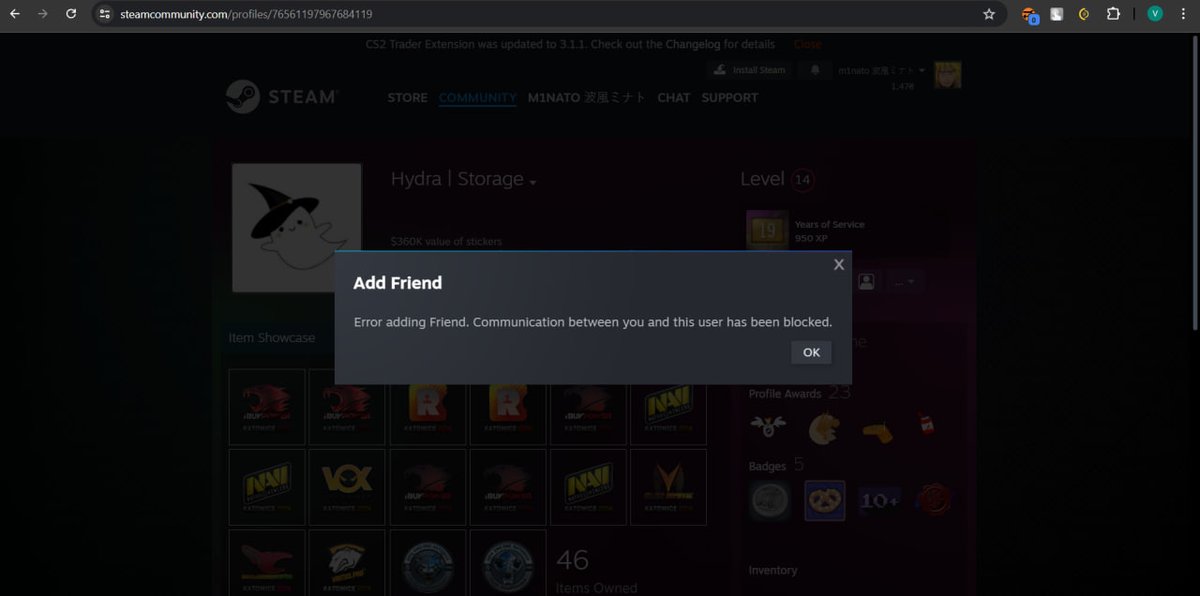The image size is (1200, 596).
Task: Click the purple-framed pretzel badge
Action: 825,500
